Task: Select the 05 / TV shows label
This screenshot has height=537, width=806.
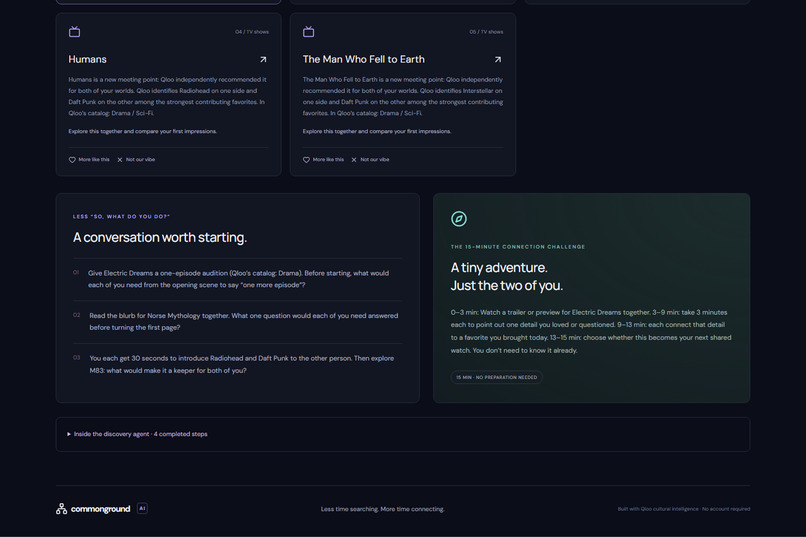Action: [x=486, y=32]
